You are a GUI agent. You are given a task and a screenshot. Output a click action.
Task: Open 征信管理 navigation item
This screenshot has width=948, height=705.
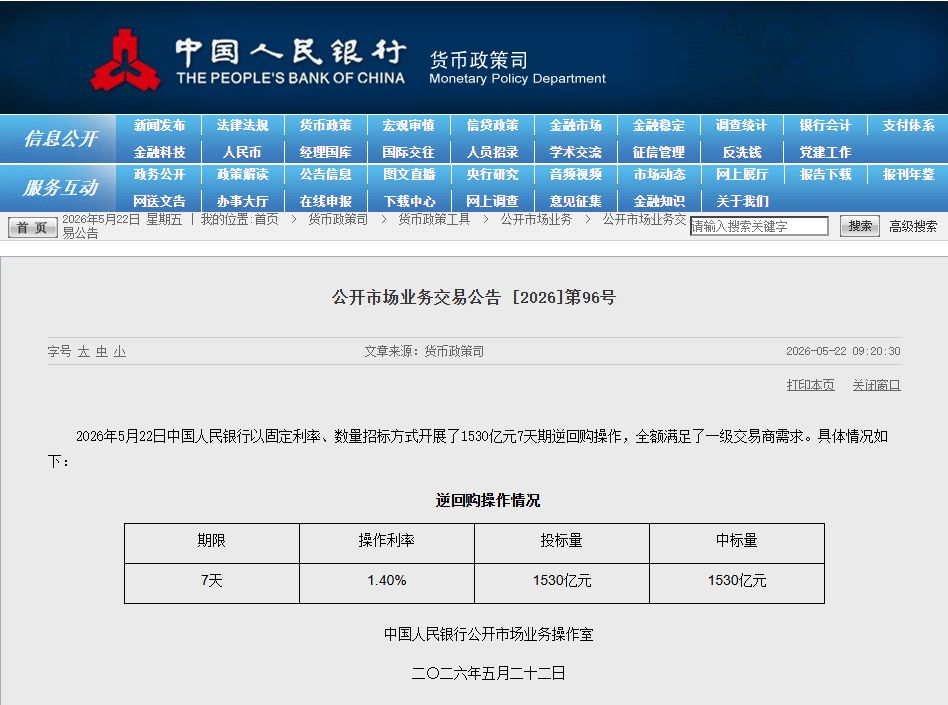point(658,152)
